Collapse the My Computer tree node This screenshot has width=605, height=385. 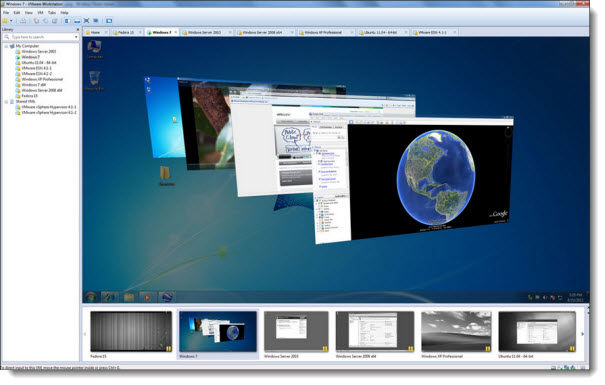pyautogui.click(x=6, y=46)
